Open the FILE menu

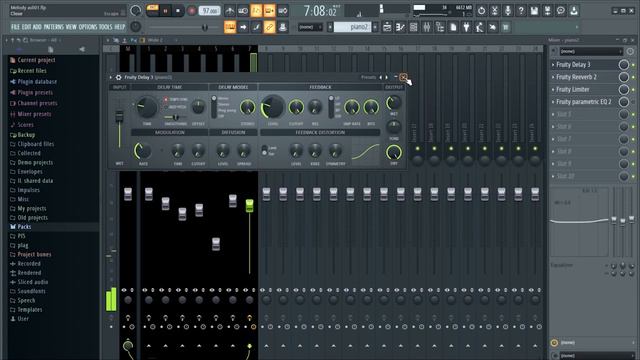[x=15, y=27]
